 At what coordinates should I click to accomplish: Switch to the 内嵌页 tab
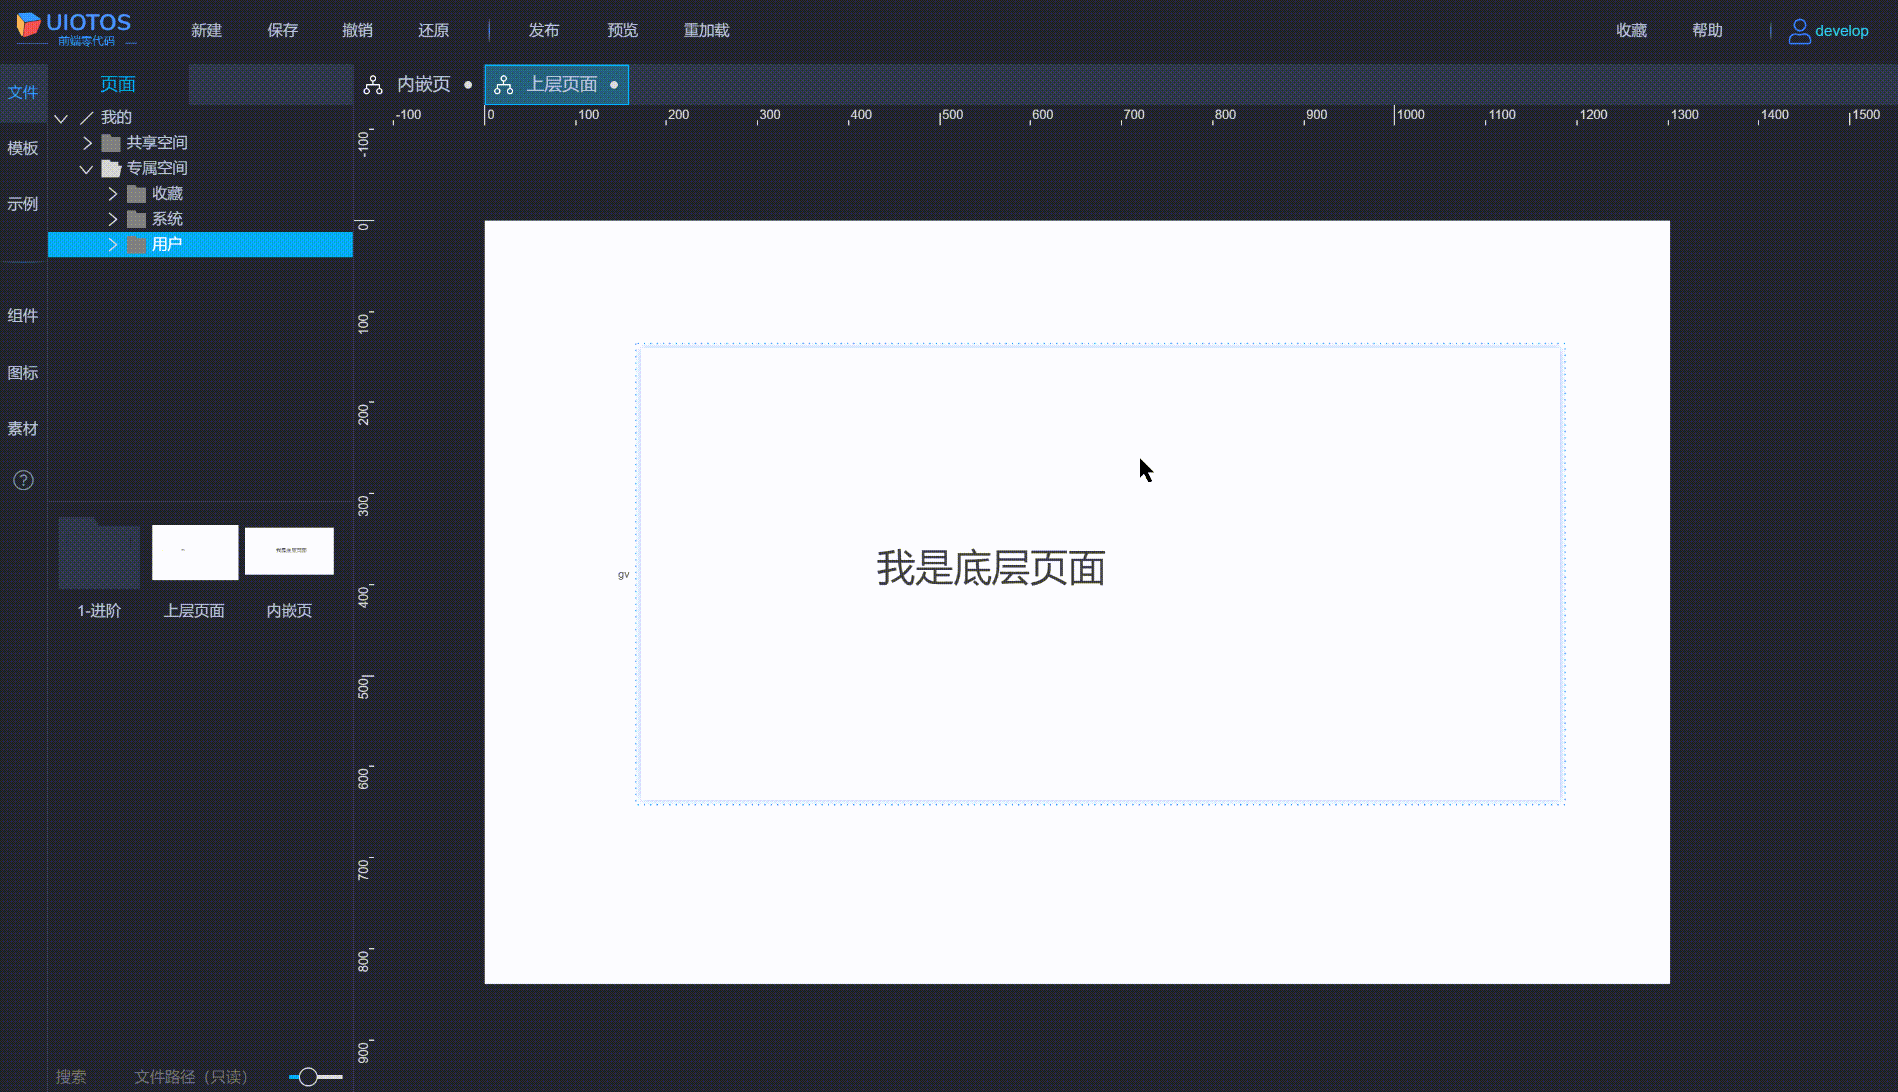(x=426, y=85)
